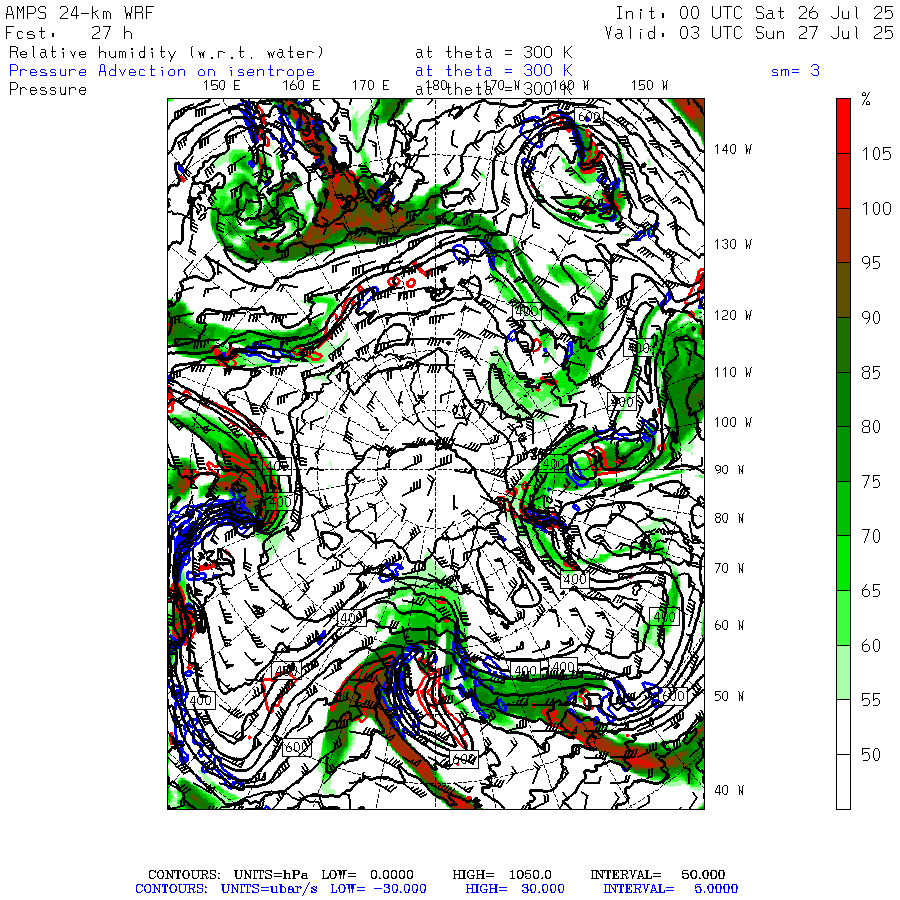Click the blue "Pressure Advection on isentrope" label
The height and width of the screenshot is (900, 900).
(162, 71)
